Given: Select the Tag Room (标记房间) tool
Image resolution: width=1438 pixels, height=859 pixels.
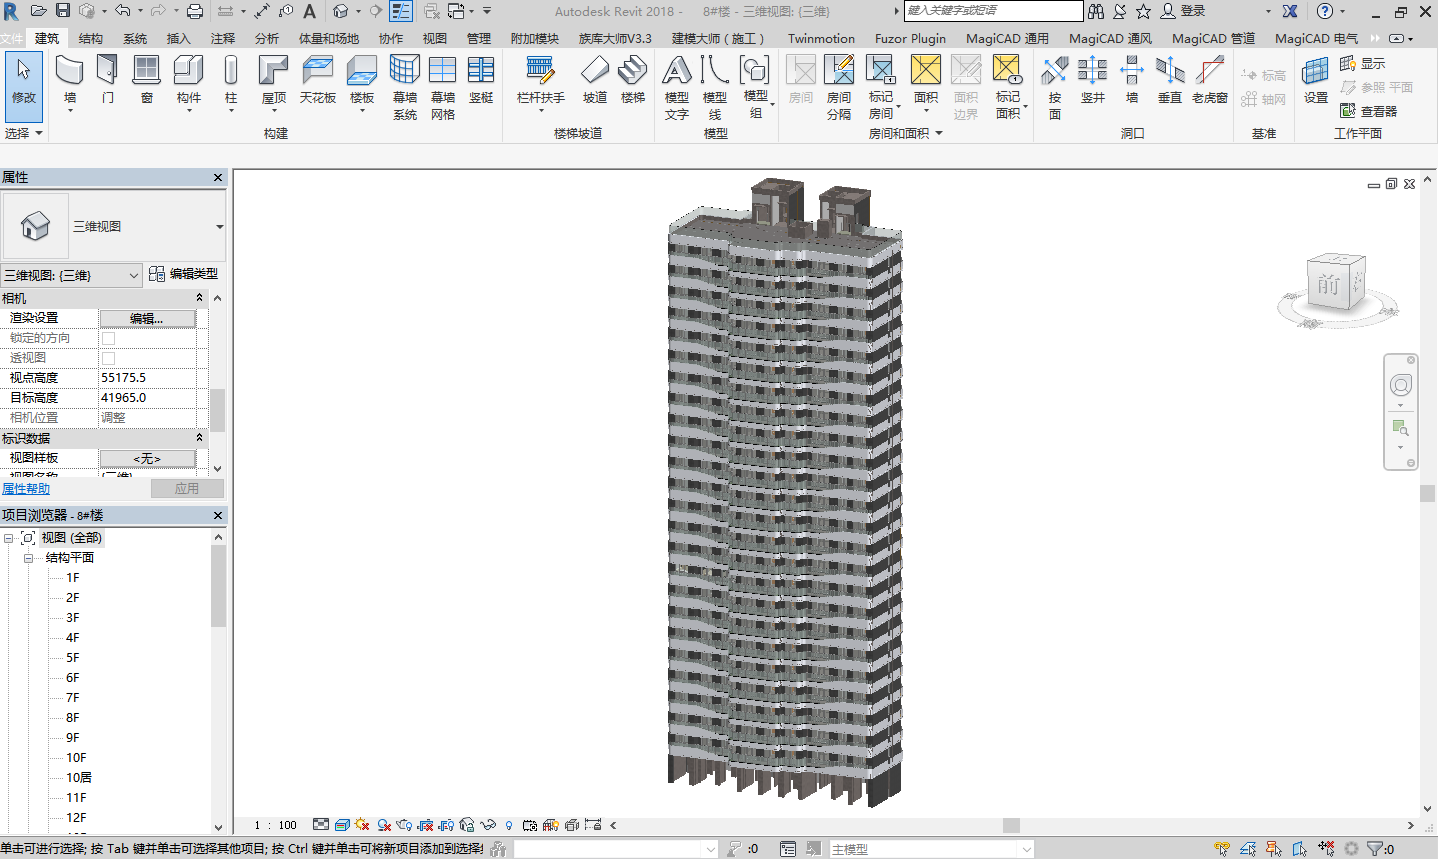Looking at the screenshot, I should (881, 87).
